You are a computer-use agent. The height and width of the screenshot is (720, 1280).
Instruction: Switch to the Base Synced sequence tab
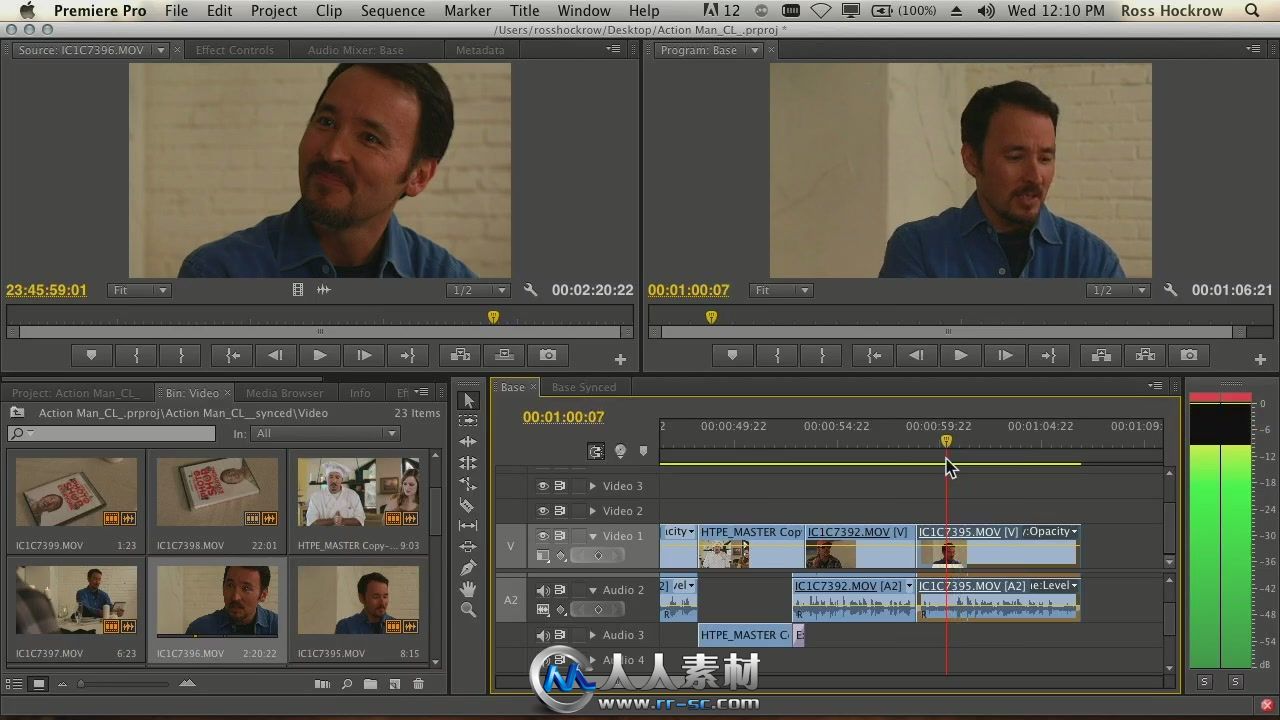(x=584, y=387)
